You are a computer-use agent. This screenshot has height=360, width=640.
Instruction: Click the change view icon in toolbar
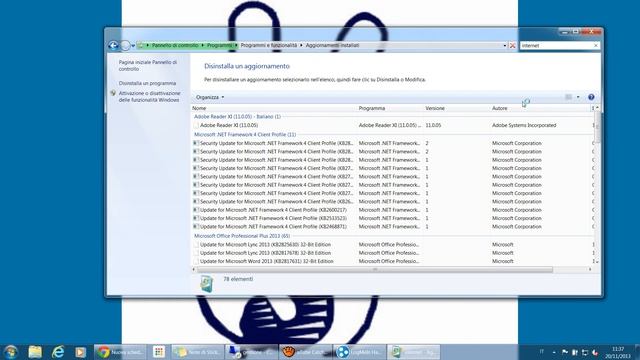[568, 97]
